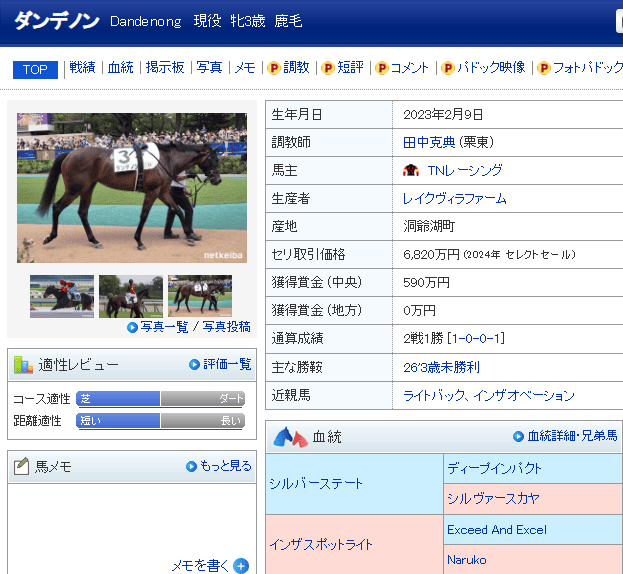Open dam インザスポットライト link
623x574 pixels.
(x=321, y=544)
